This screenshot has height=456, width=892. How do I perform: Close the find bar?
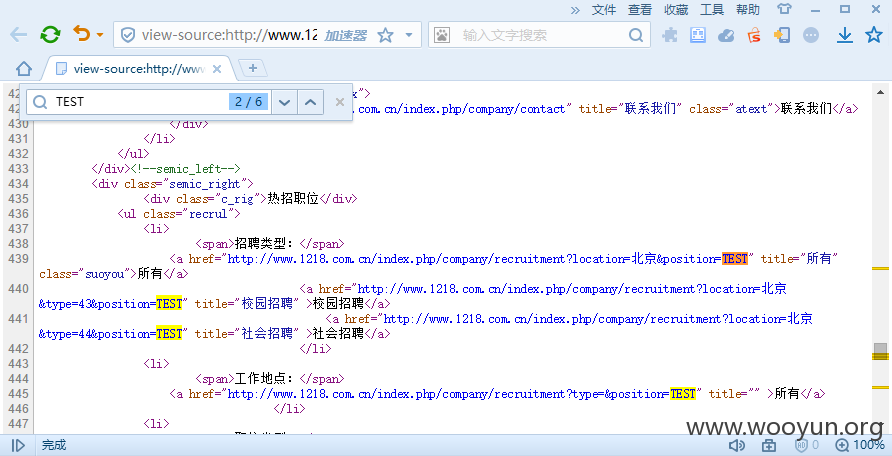[340, 102]
